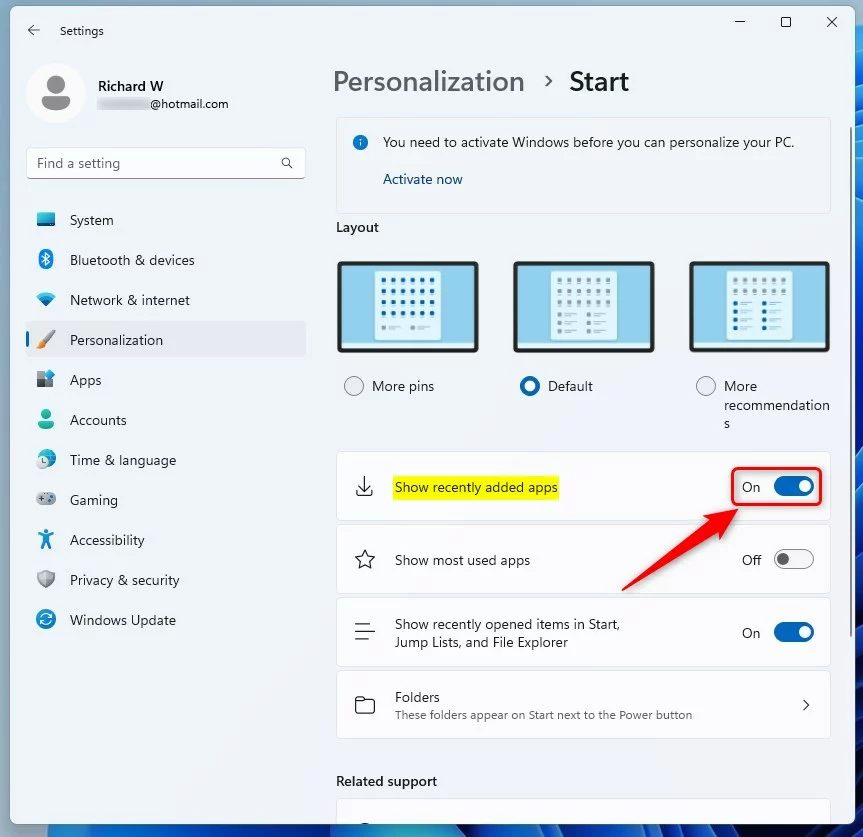Open Bluetooth & devices settings

point(45,260)
